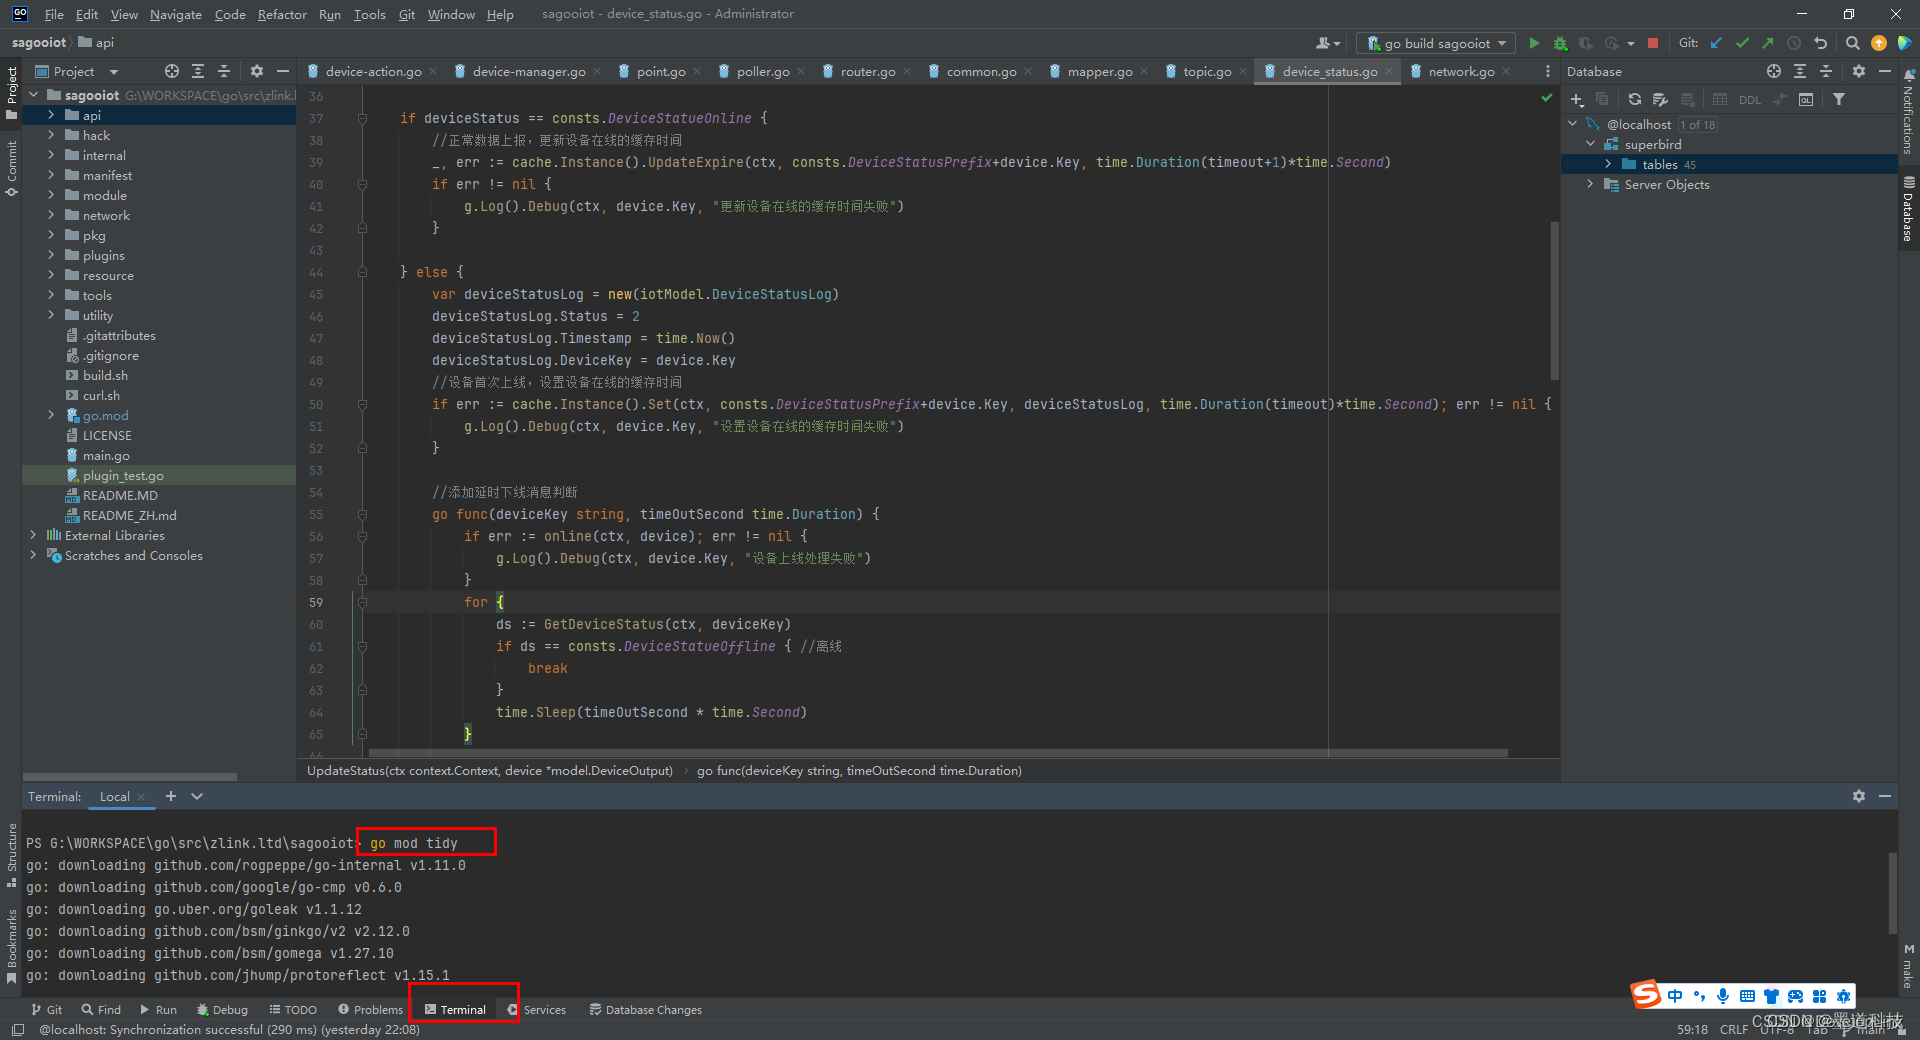Click the orange IDE update icon
1920x1040 pixels.
[x=1879, y=43]
